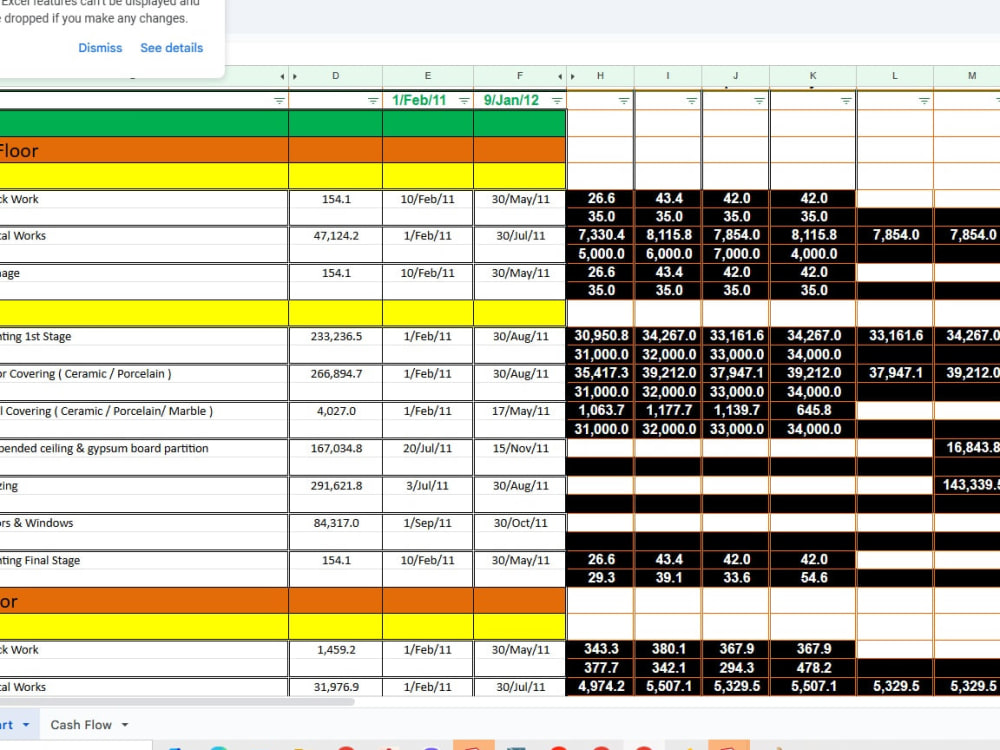Select the 30/Oct/11 date cell
This screenshot has height=750, width=1000.
(520, 523)
